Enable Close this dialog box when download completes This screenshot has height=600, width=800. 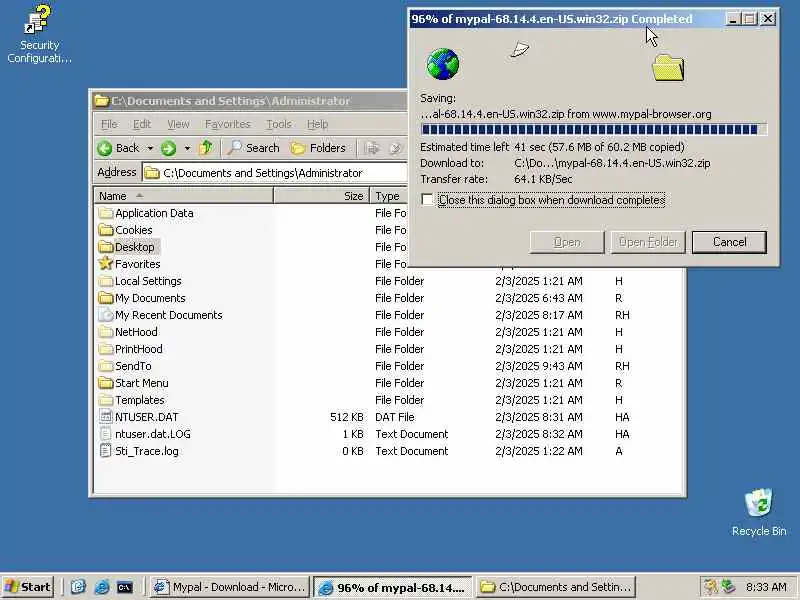pyautogui.click(x=428, y=199)
